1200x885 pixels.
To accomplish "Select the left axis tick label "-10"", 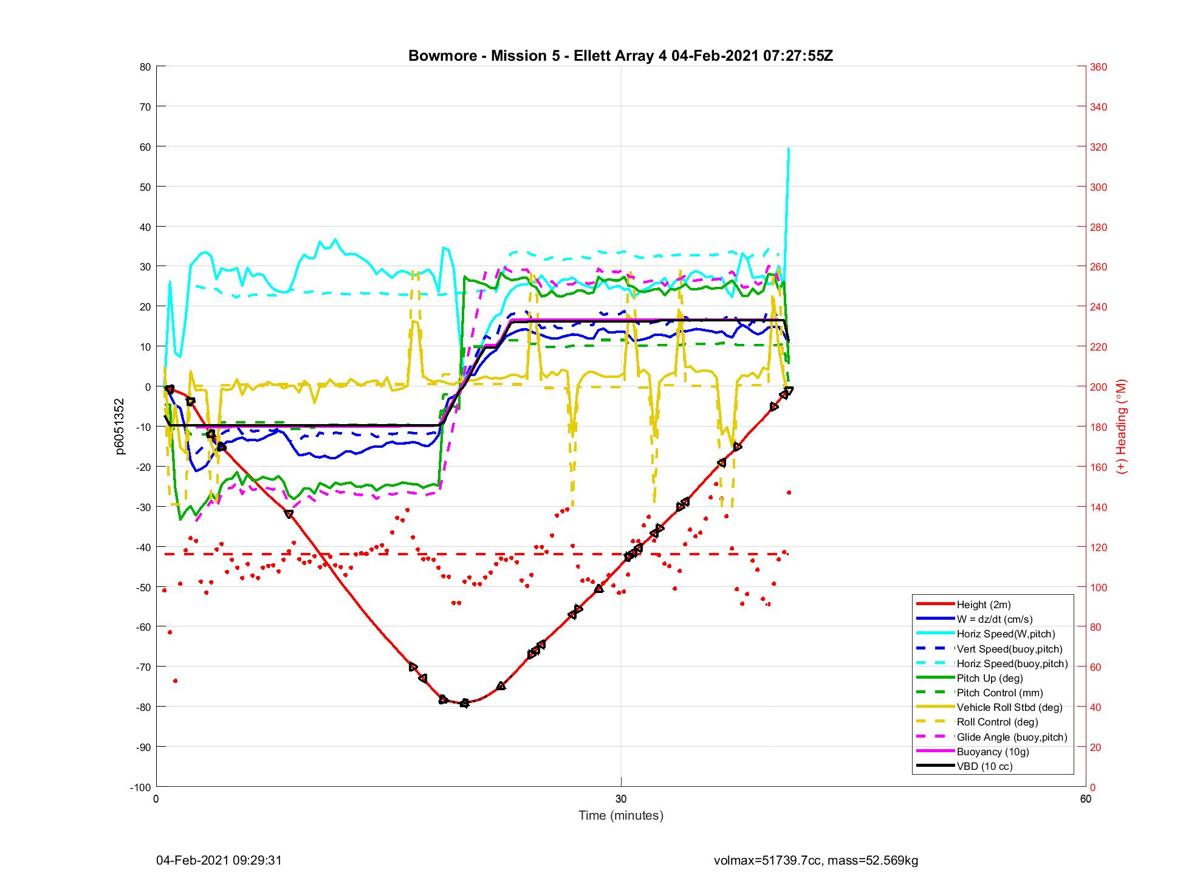I will tap(143, 427).
